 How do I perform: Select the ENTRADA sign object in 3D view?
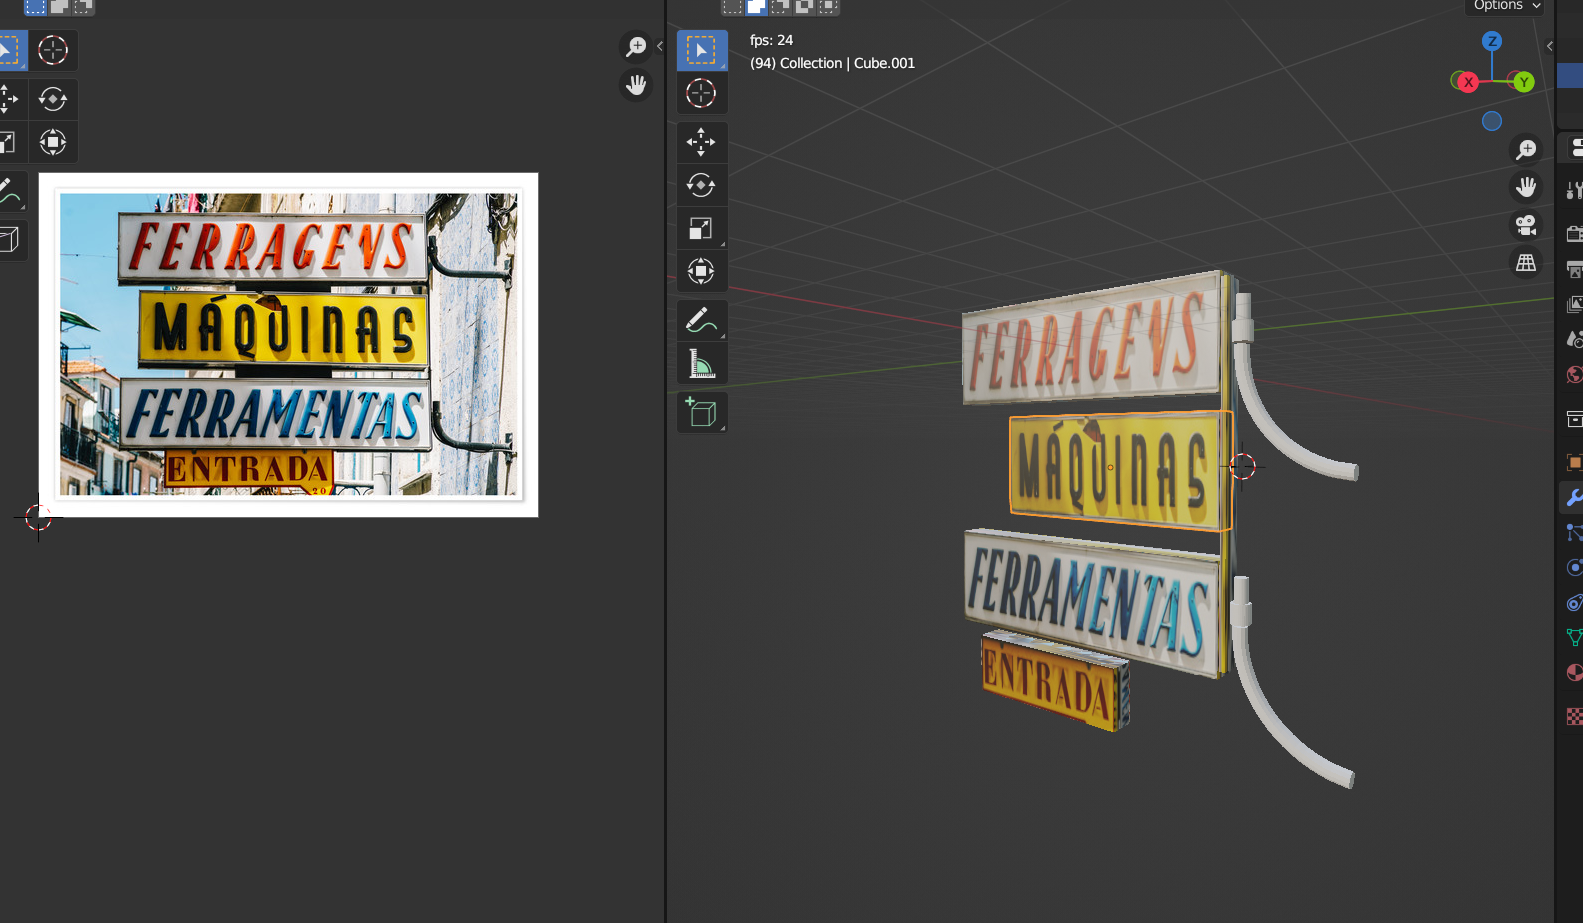pos(1055,680)
